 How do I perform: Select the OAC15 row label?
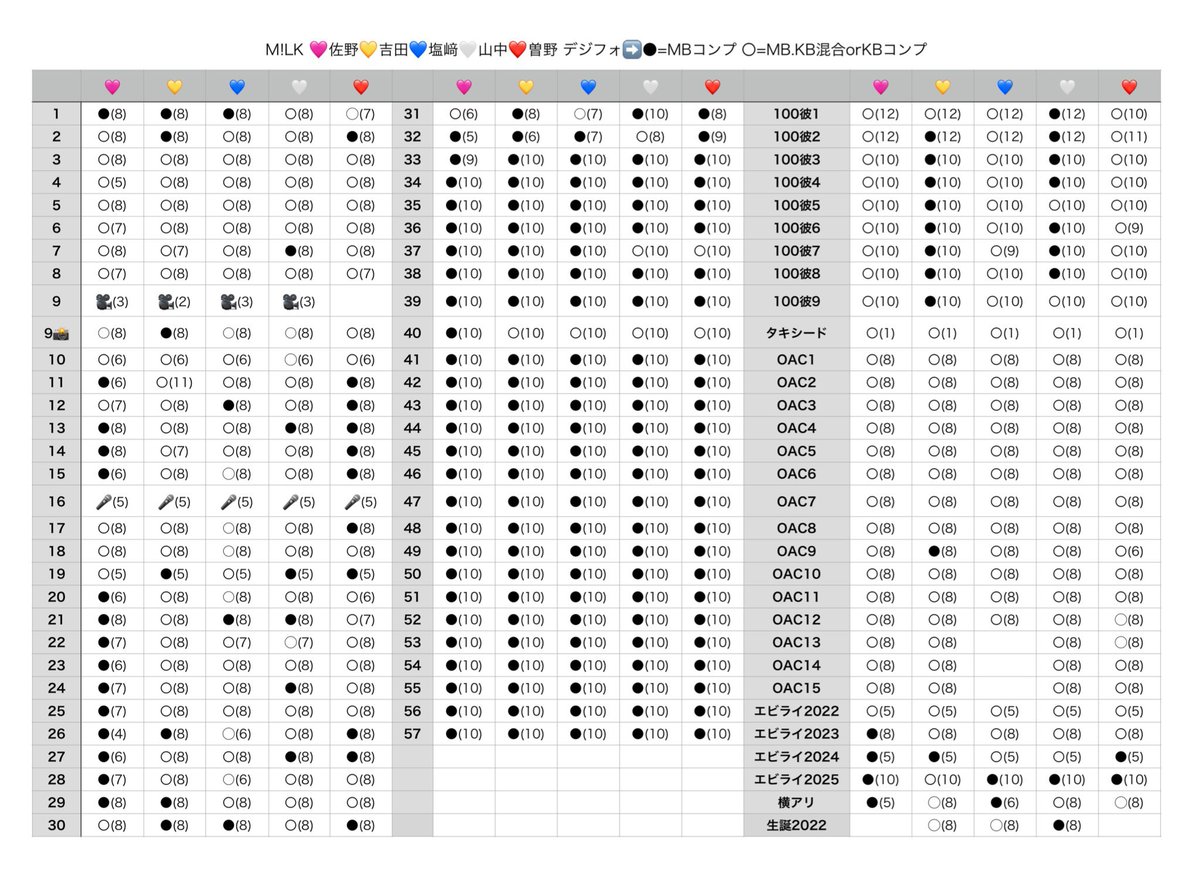click(x=797, y=687)
